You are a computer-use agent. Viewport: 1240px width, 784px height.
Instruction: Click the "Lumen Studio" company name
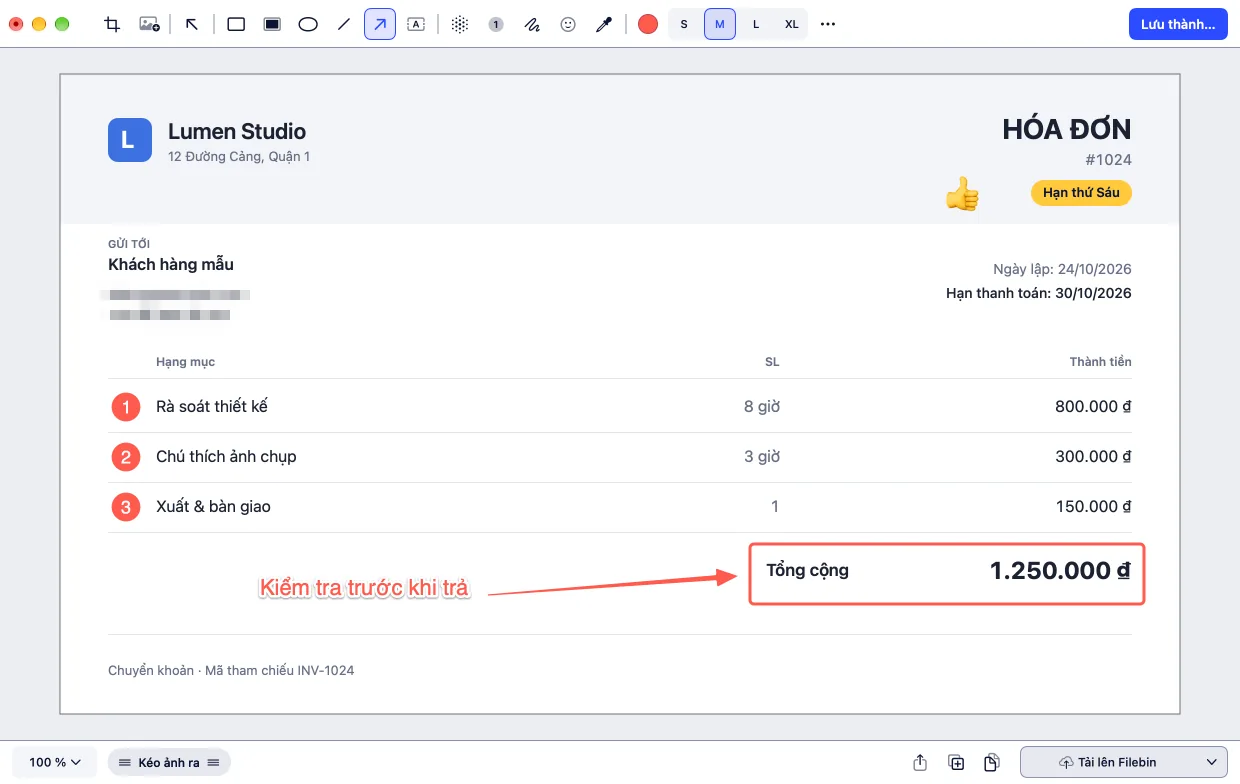click(x=237, y=131)
